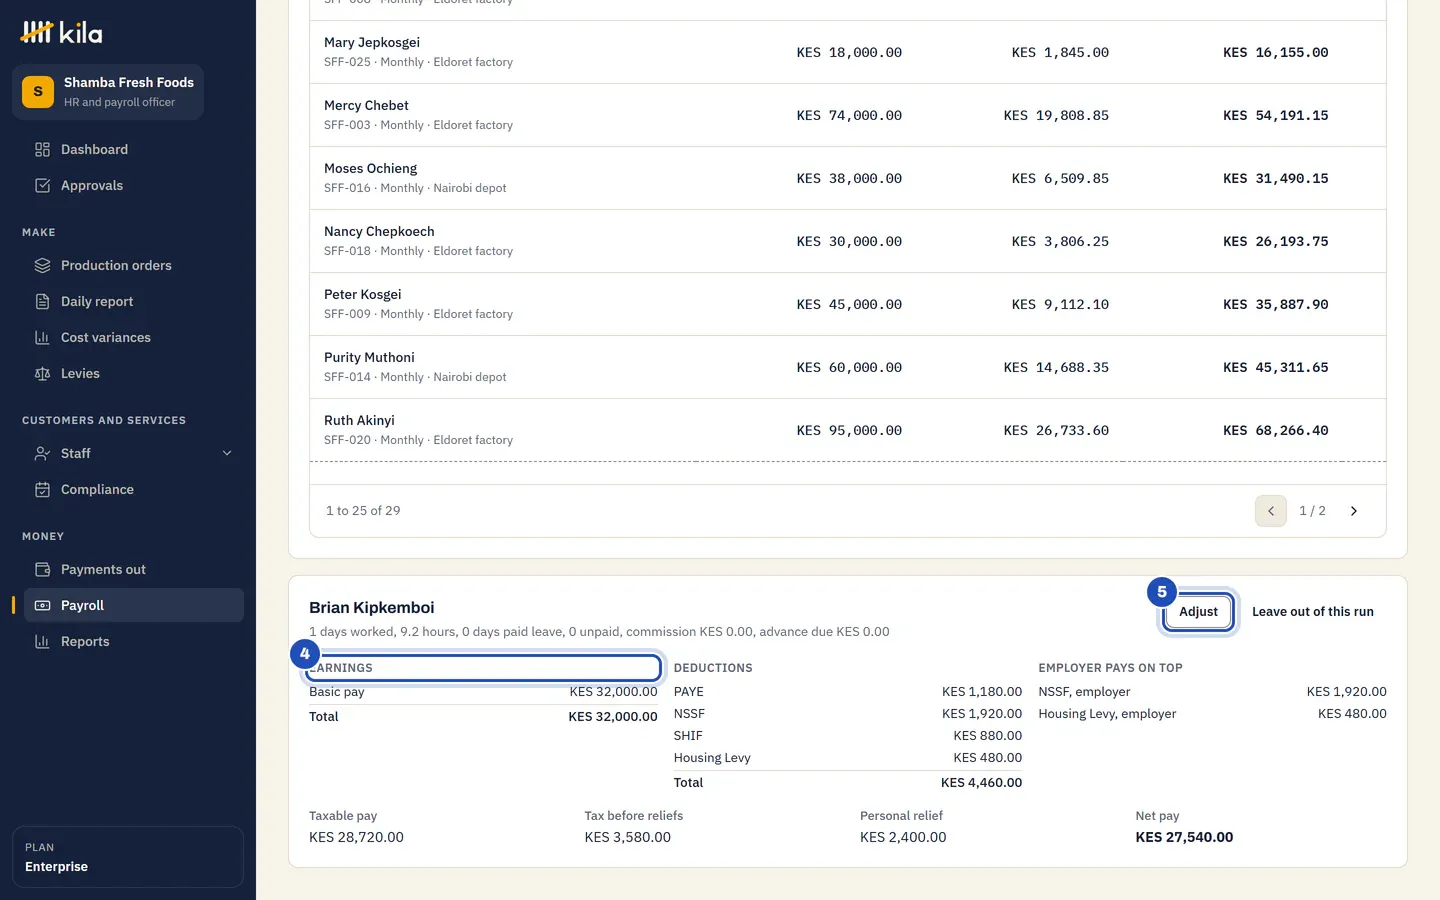Screen dimensions: 1440x900
Task: Click the Daily report document icon
Action: tap(42, 302)
